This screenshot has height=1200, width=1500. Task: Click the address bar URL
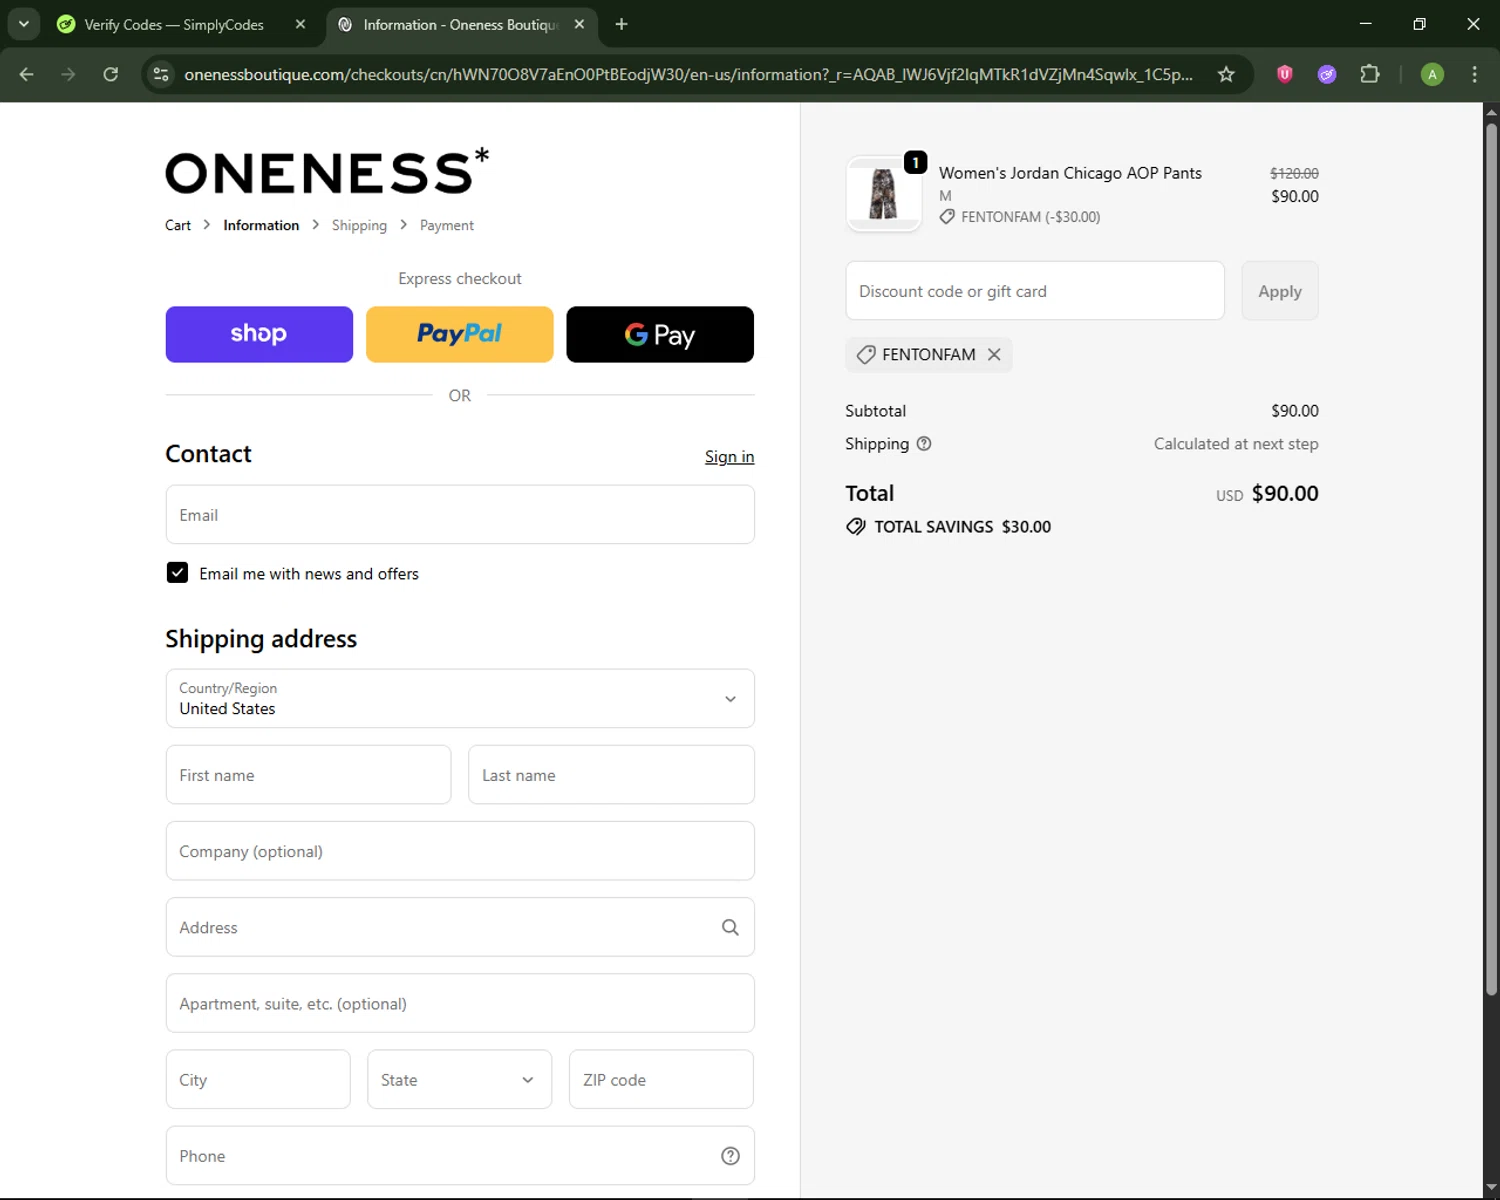click(688, 74)
